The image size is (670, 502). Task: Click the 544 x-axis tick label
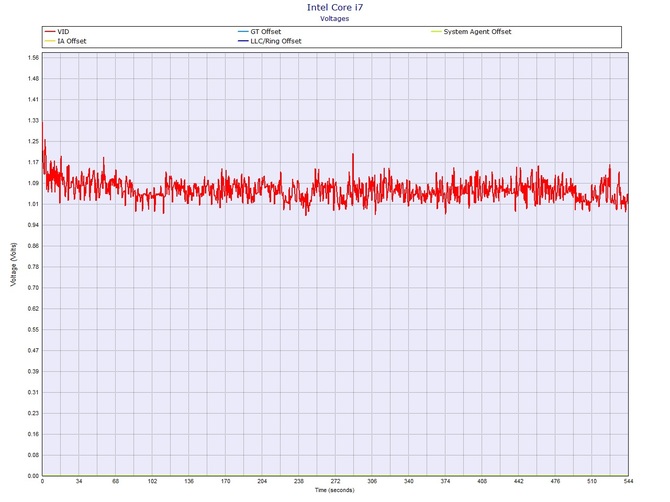(629, 481)
